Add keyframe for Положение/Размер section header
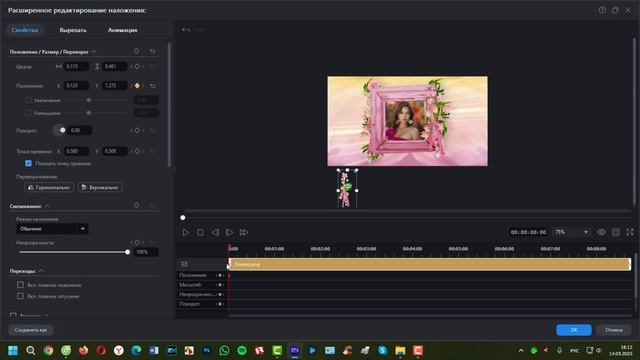The height and width of the screenshot is (360, 640). 136,51
